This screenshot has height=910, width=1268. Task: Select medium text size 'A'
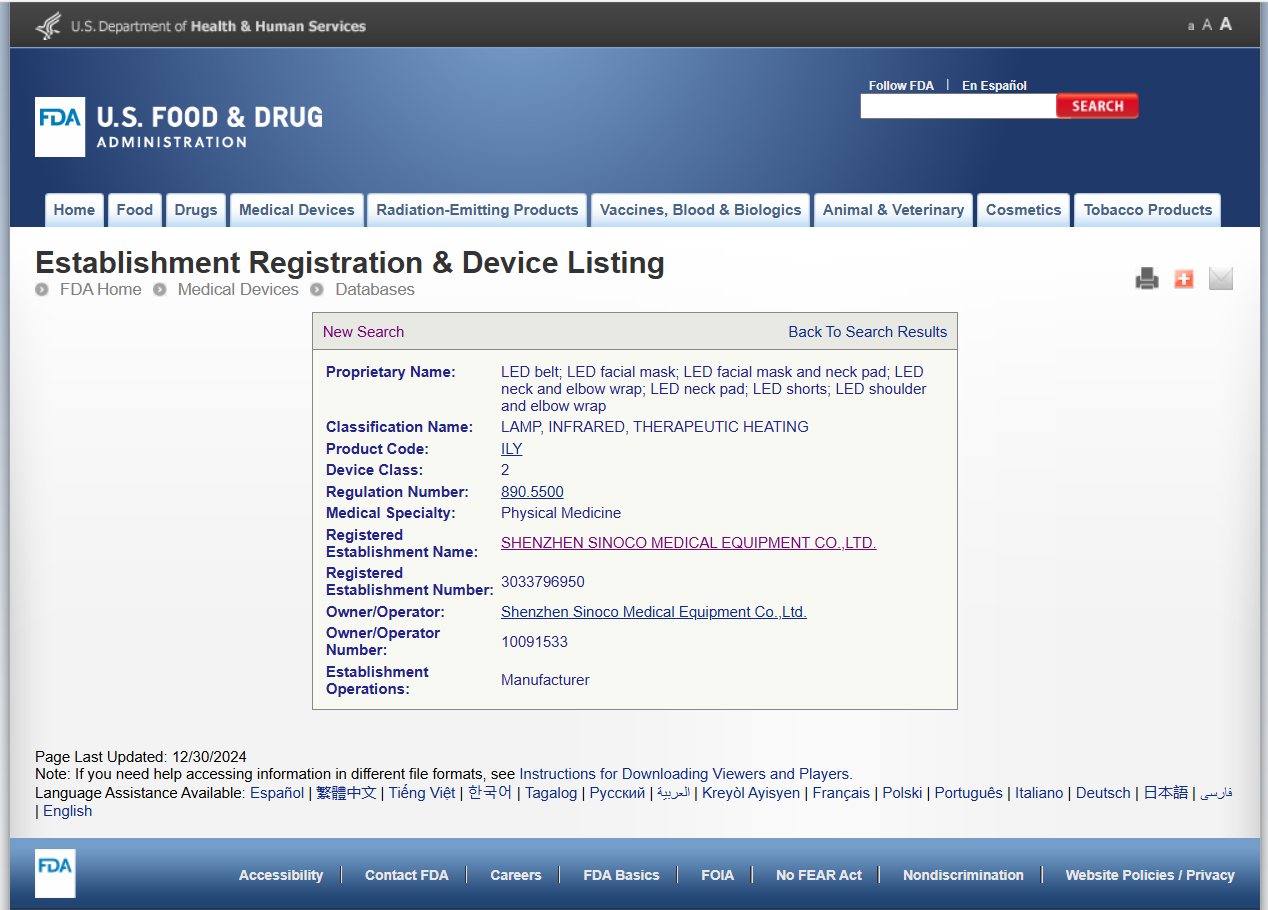coord(1207,25)
